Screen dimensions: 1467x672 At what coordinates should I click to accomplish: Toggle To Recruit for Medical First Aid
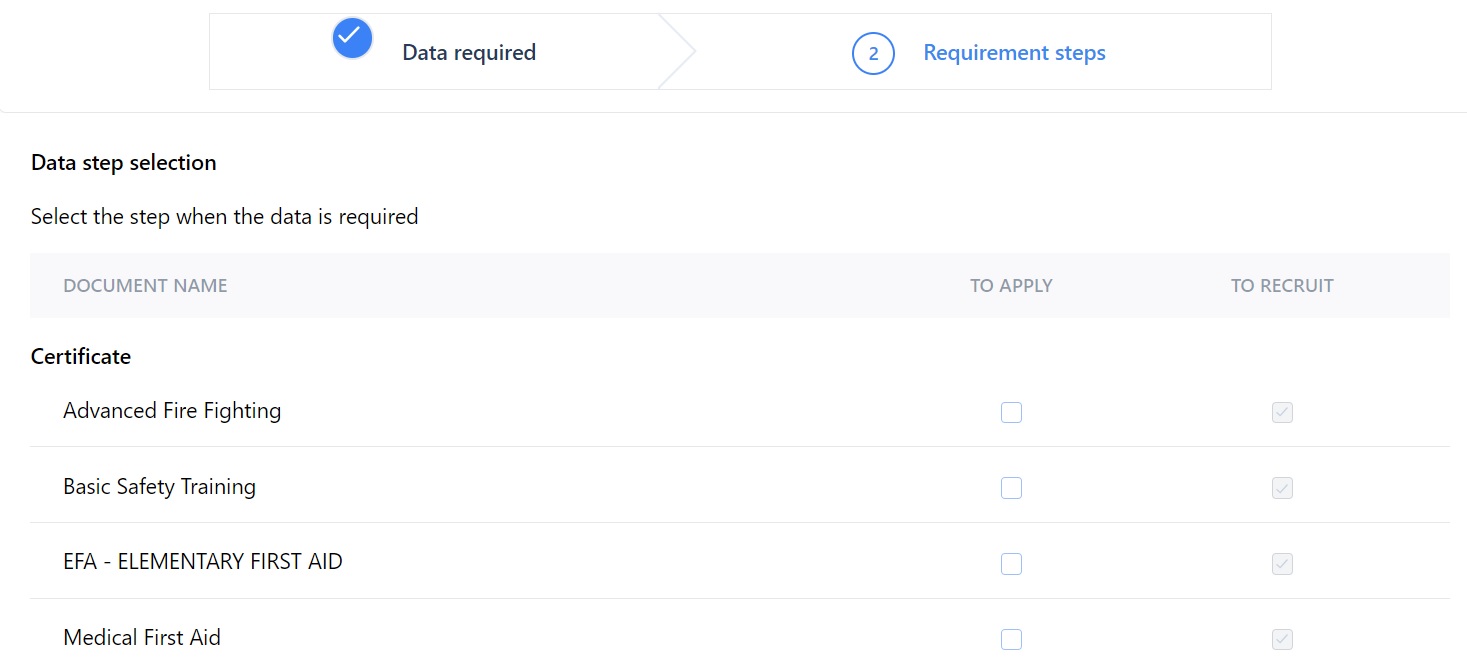1282,639
